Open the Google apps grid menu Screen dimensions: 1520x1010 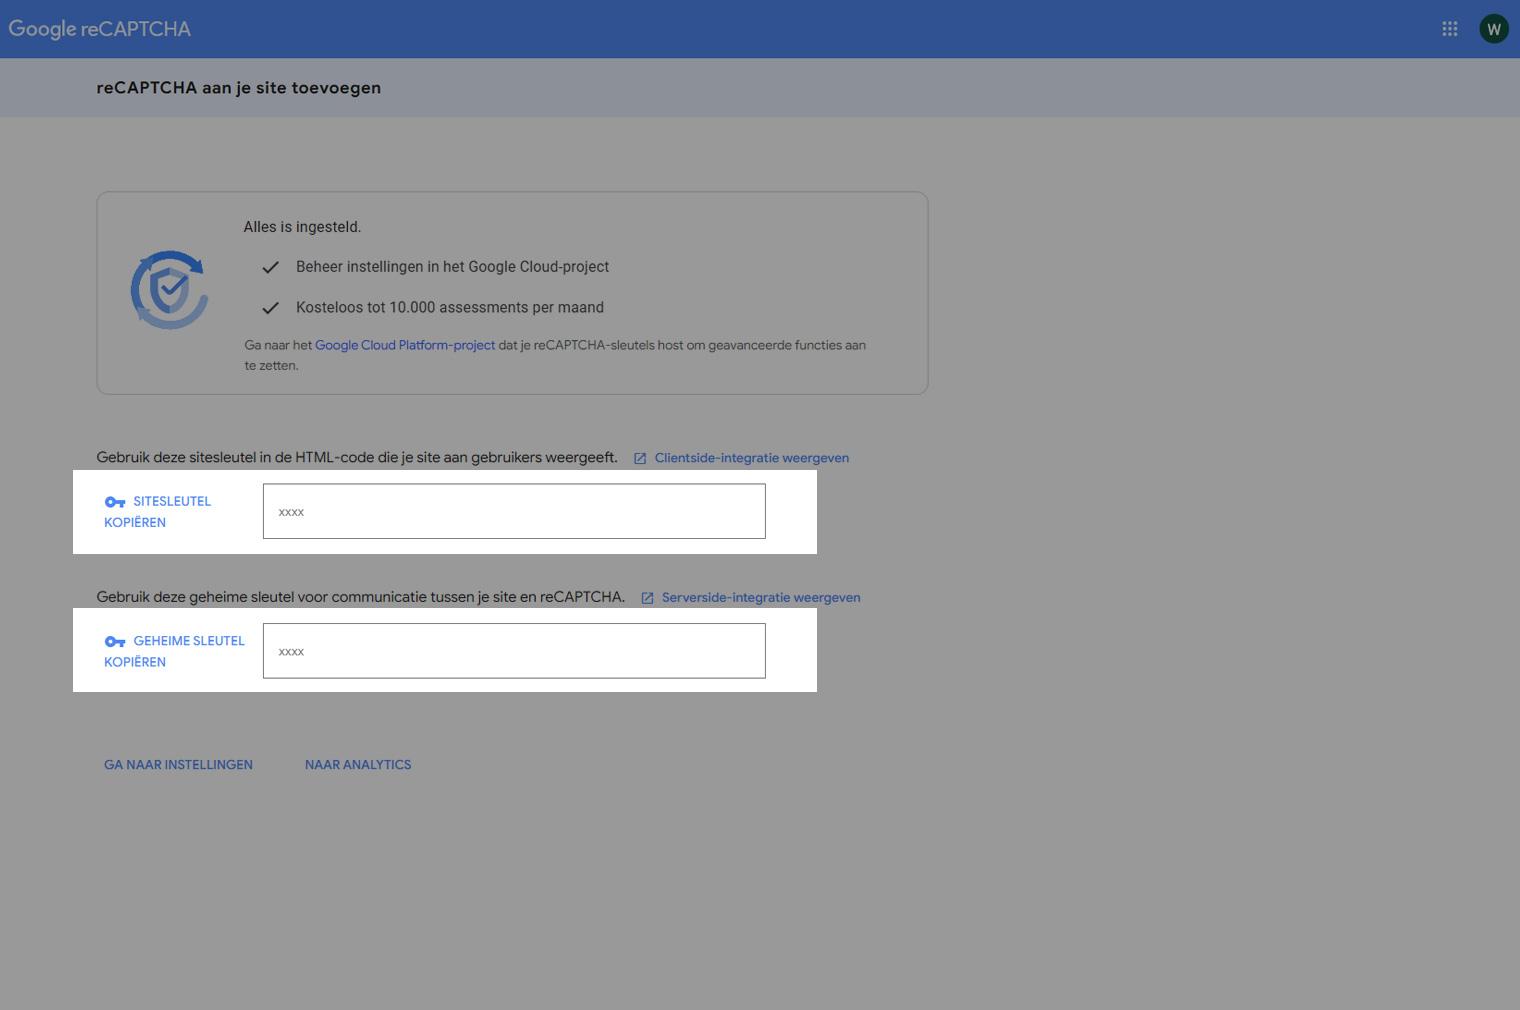pyautogui.click(x=1449, y=29)
